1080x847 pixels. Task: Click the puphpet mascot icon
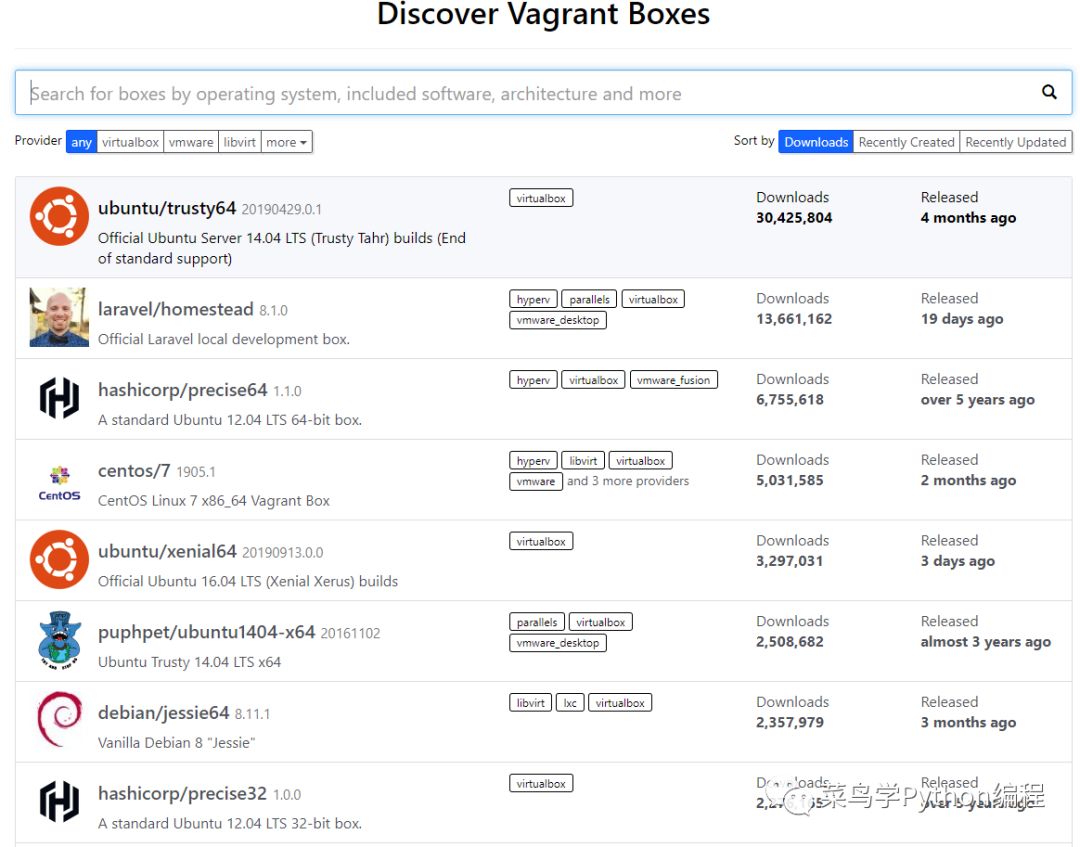pyautogui.click(x=59, y=640)
